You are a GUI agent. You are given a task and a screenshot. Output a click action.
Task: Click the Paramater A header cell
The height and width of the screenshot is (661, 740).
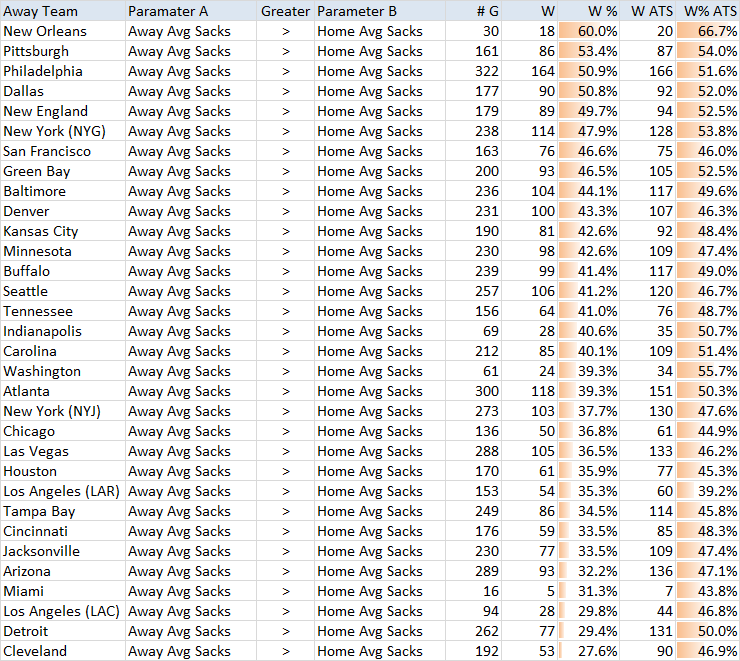point(191,10)
